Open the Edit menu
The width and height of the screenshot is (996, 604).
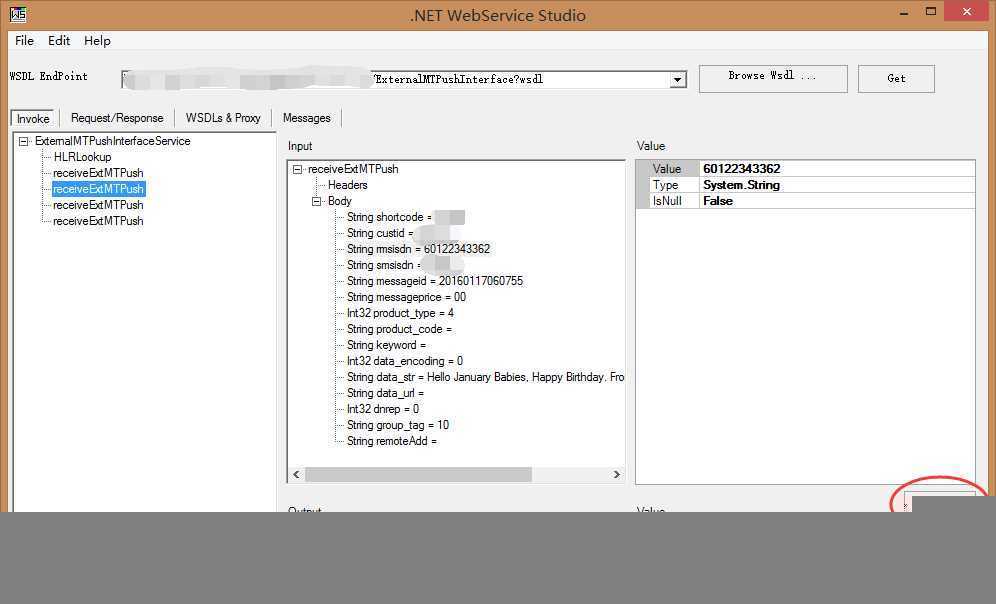click(59, 41)
